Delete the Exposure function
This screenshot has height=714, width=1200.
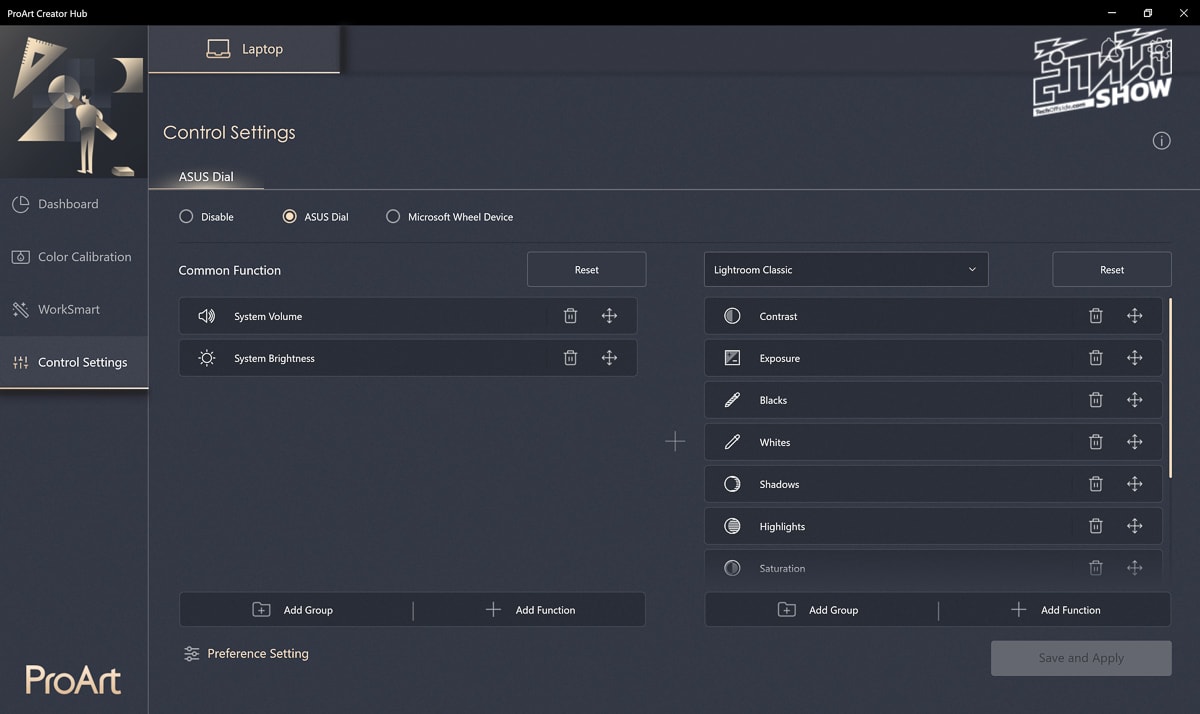[1096, 358]
